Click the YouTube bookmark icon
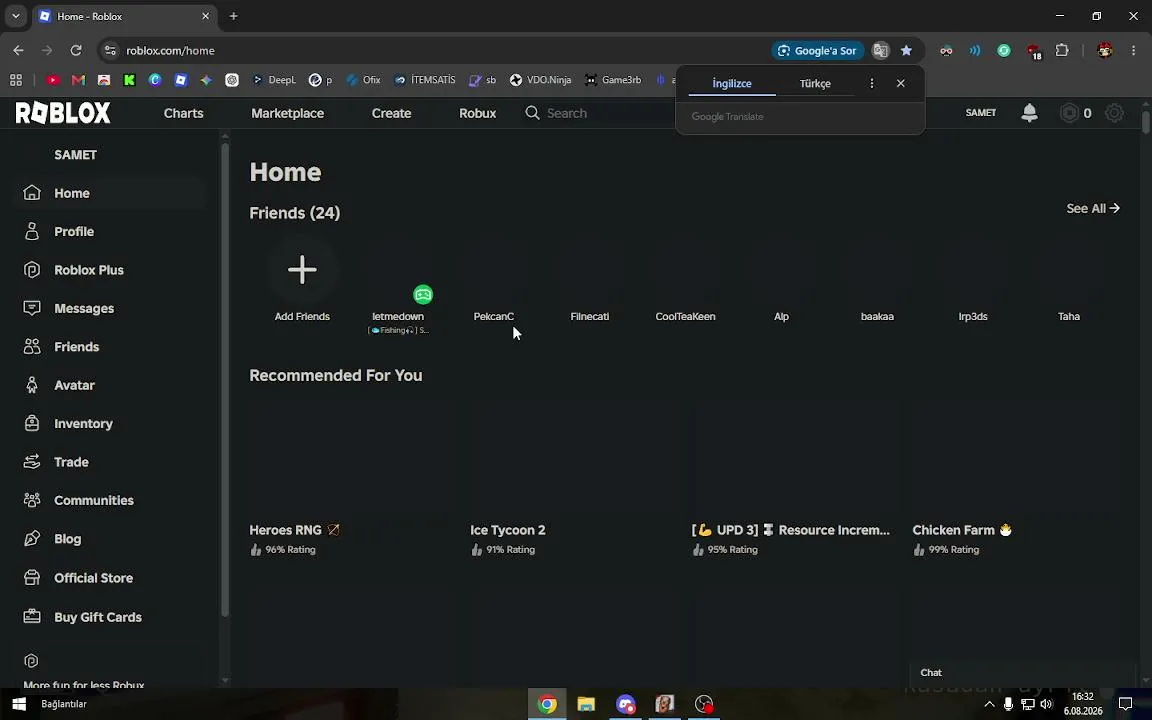The width and height of the screenshot is (1152, 720). [53, 80]
